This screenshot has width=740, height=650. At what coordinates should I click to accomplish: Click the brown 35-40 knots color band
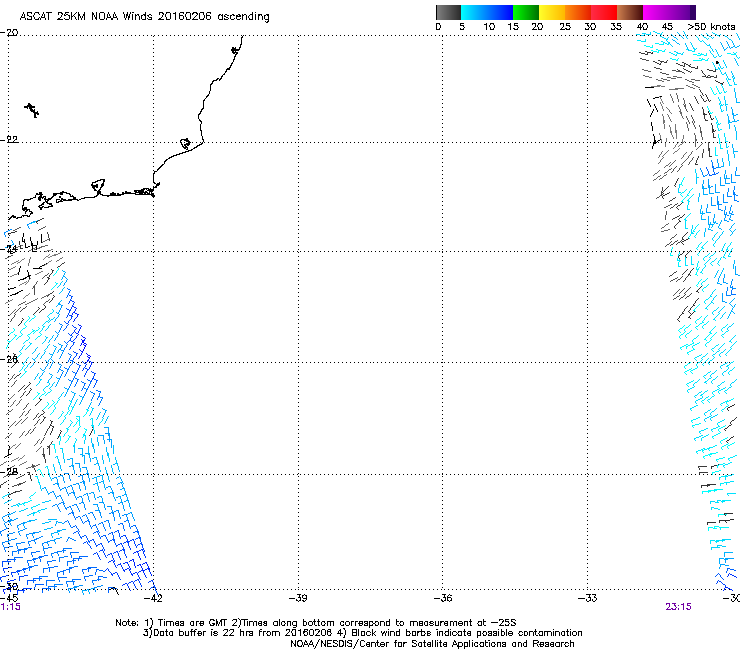pyautogui.click(x=630, y=12)
